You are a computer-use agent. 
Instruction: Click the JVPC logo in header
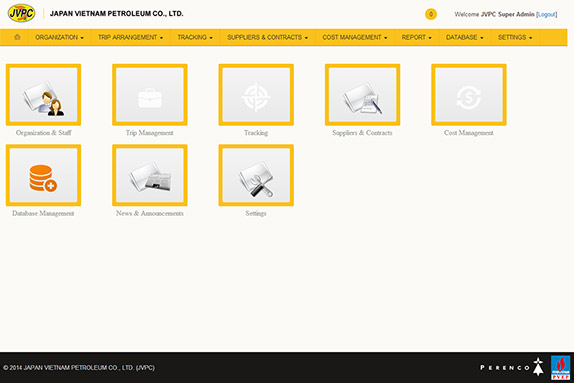(x=22, y=14)
